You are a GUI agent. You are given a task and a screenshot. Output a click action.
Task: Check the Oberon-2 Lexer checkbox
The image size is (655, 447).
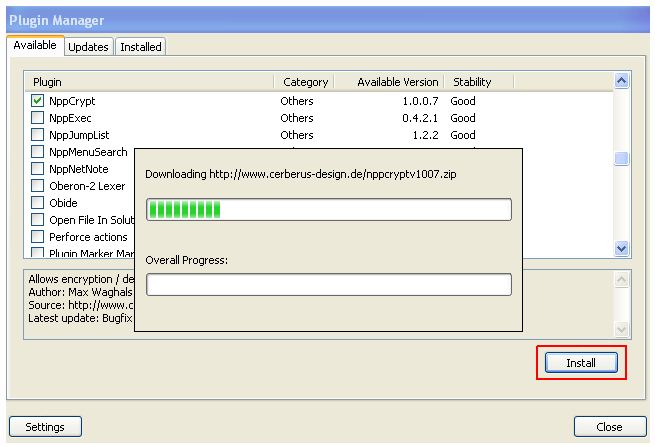(x=38, y=186)
